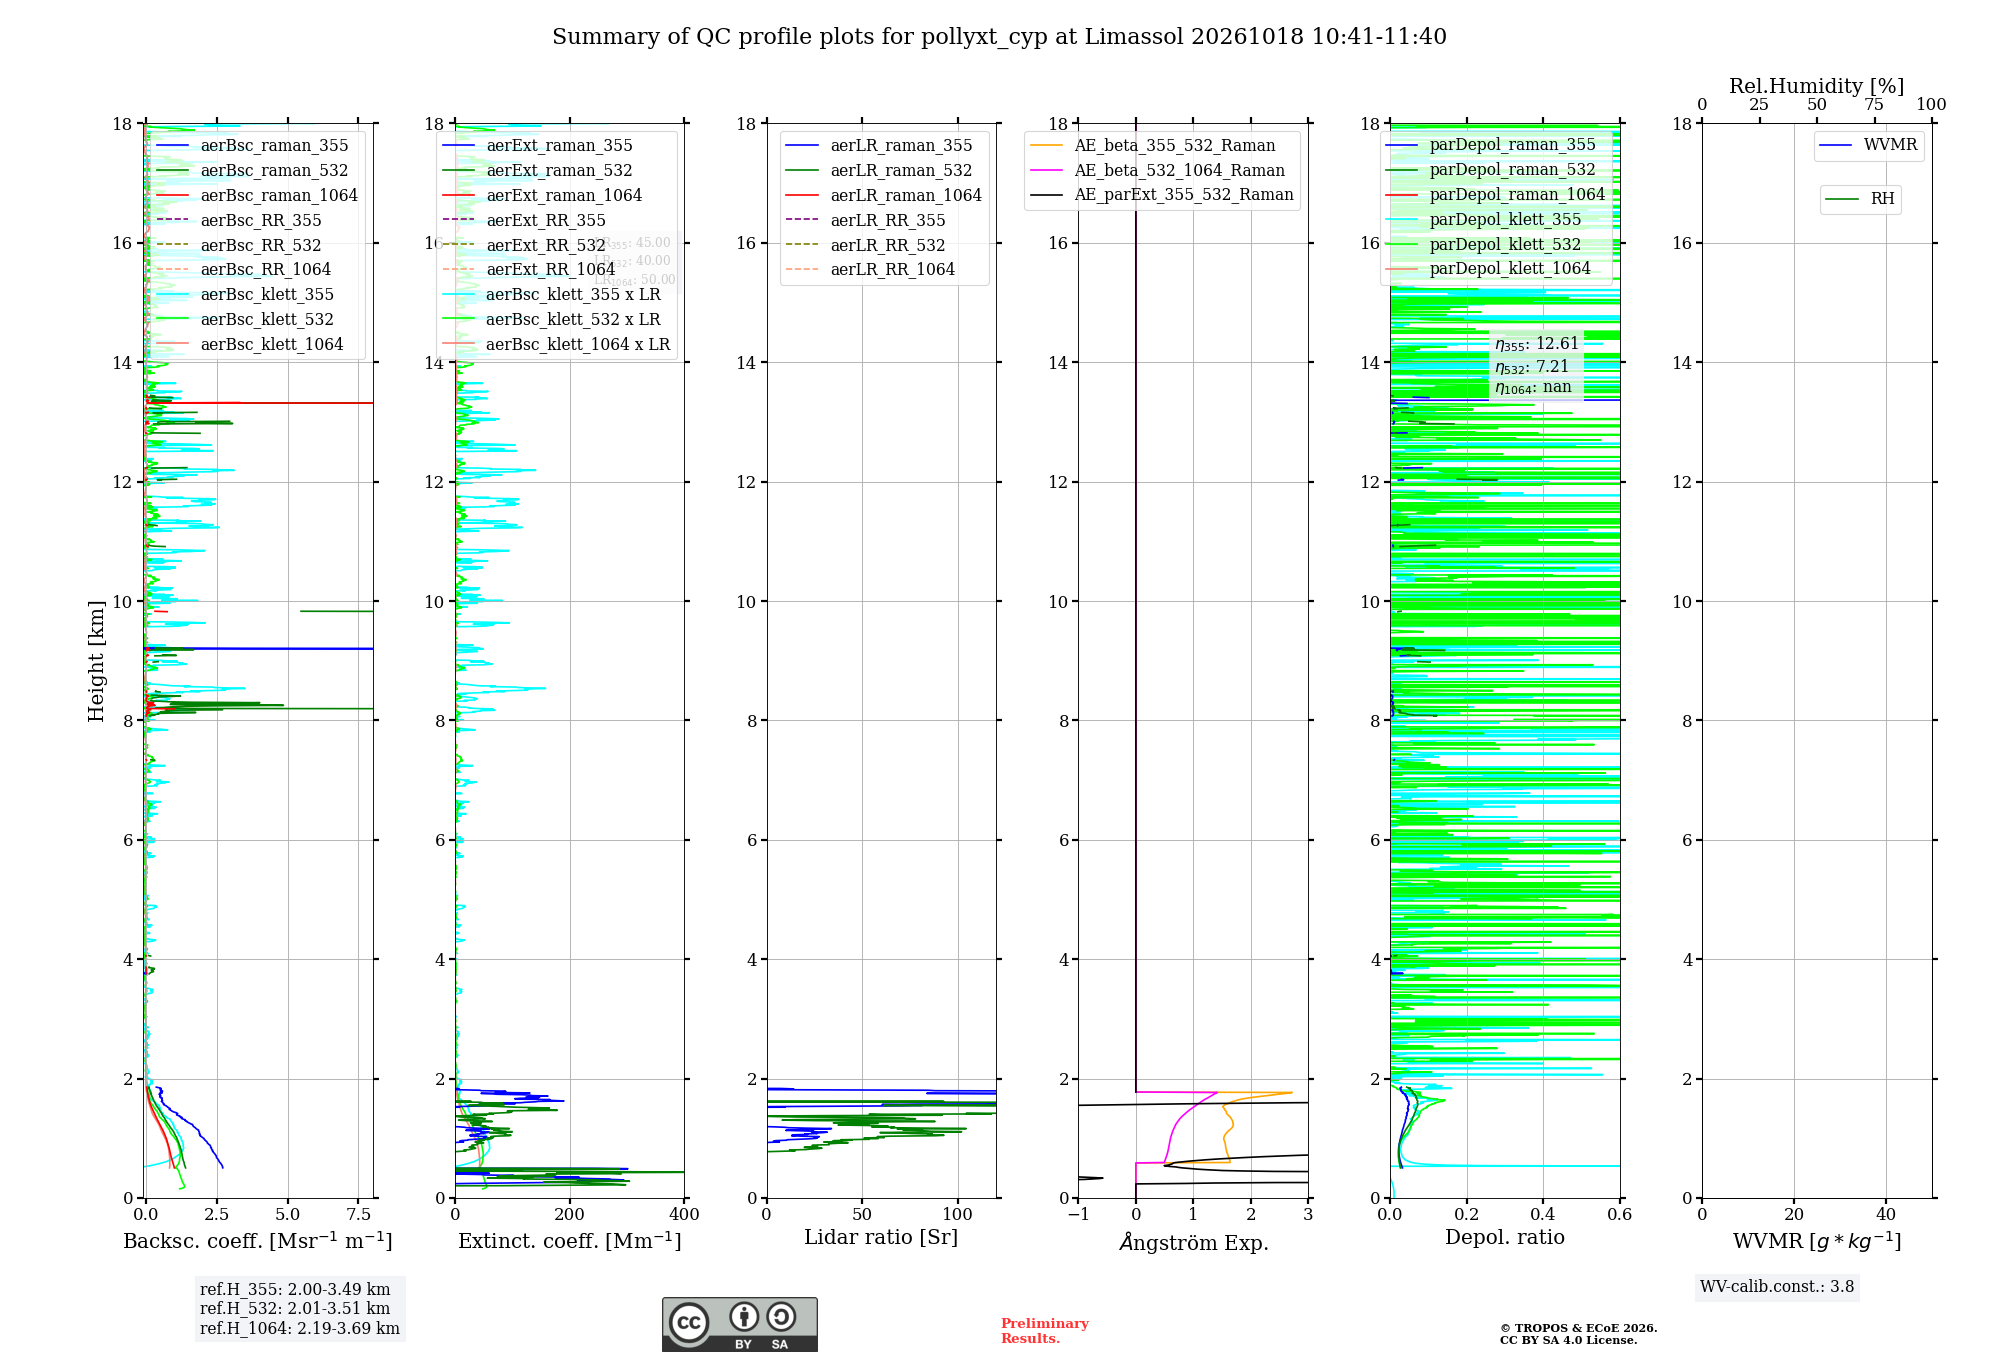2000x1360 pixels.
Task: Click the 'Height [km]' y-axis label
Action: (x=96, y=661)
